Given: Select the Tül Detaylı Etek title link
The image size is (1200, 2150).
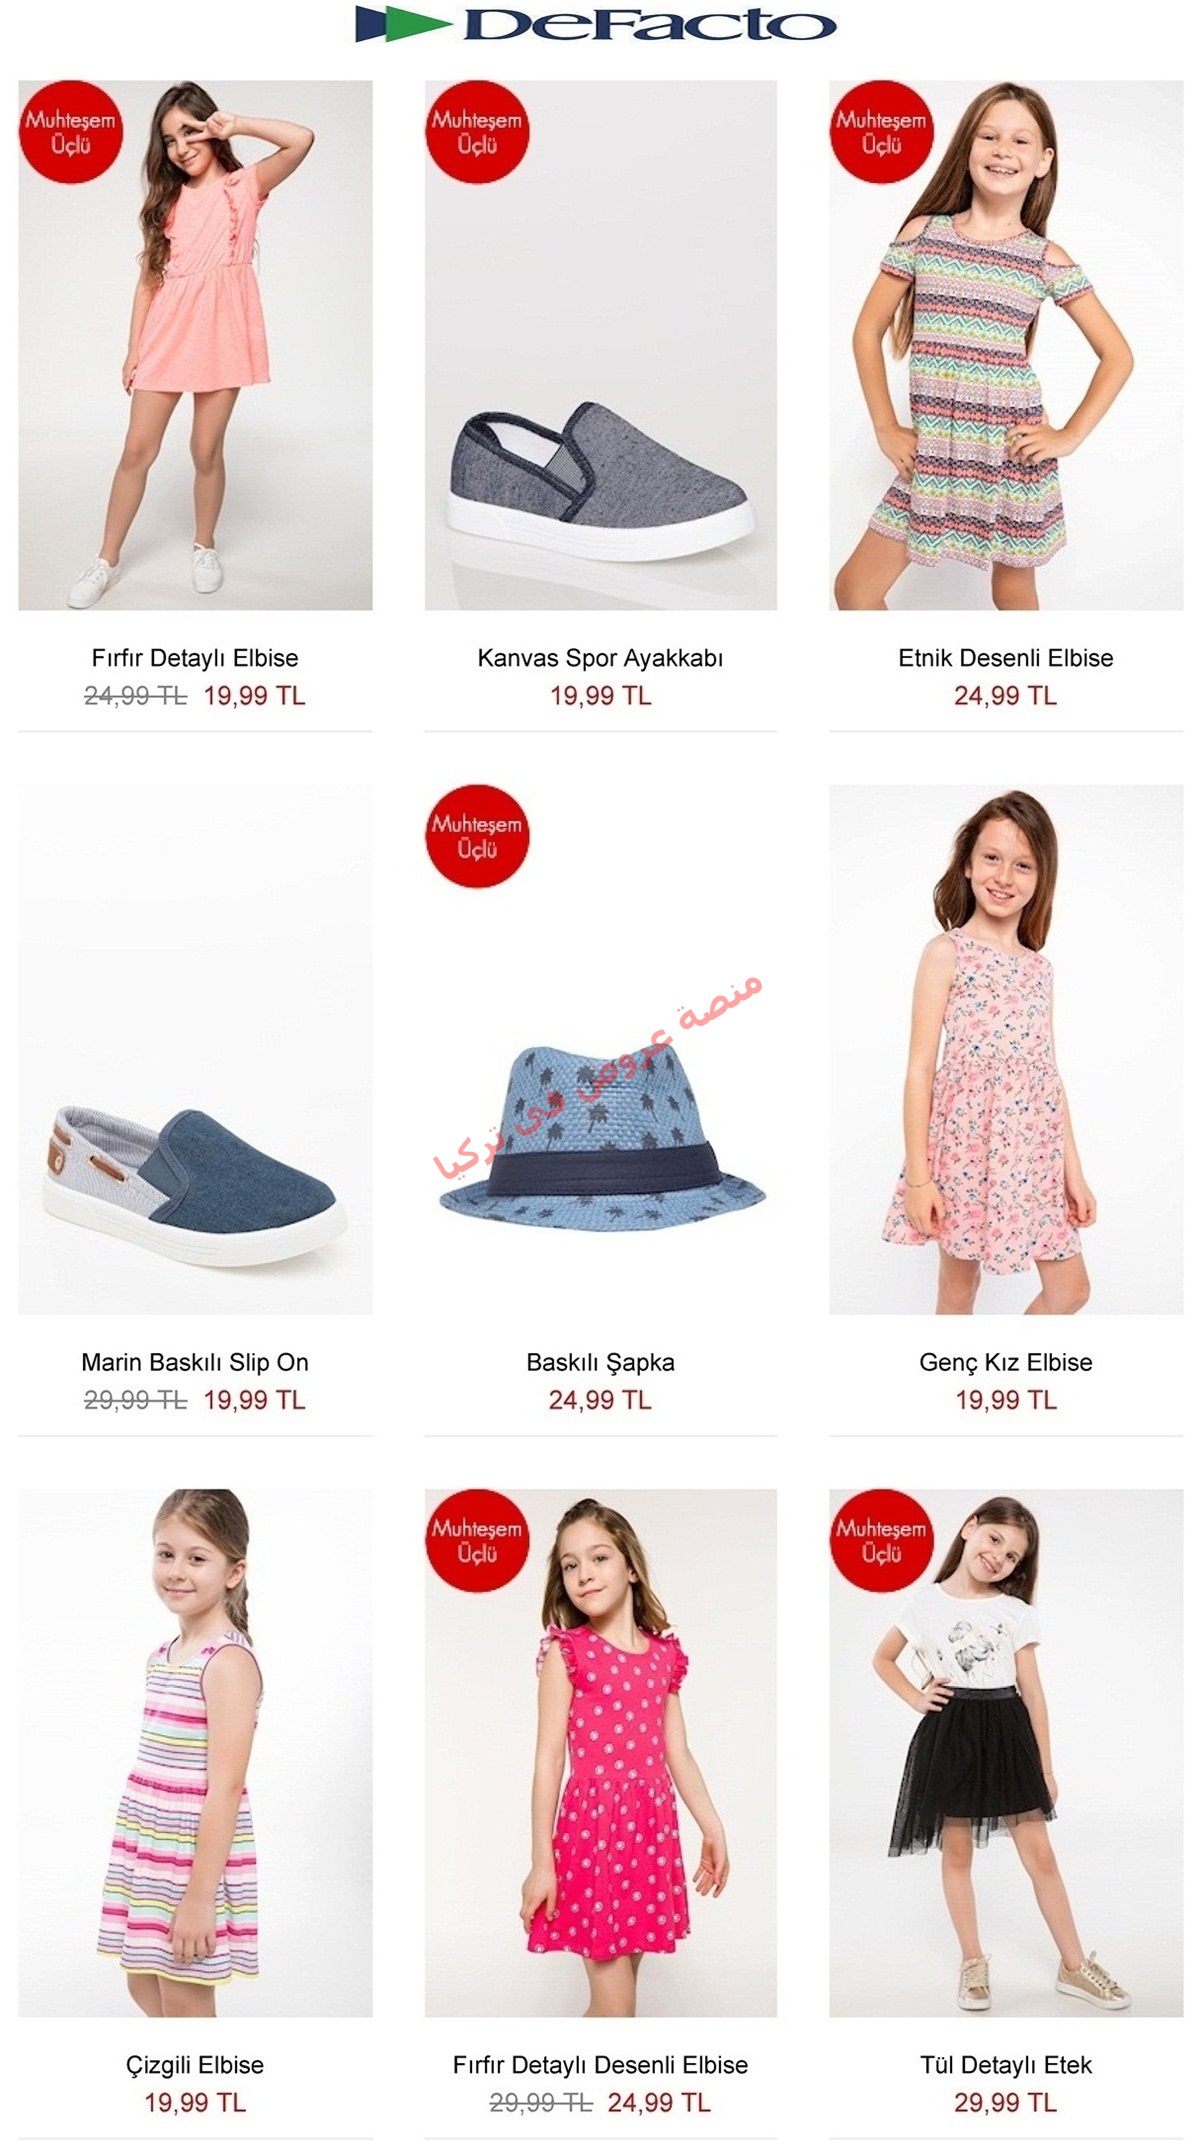Looking at the screenshot, I should point(1006,2065).
